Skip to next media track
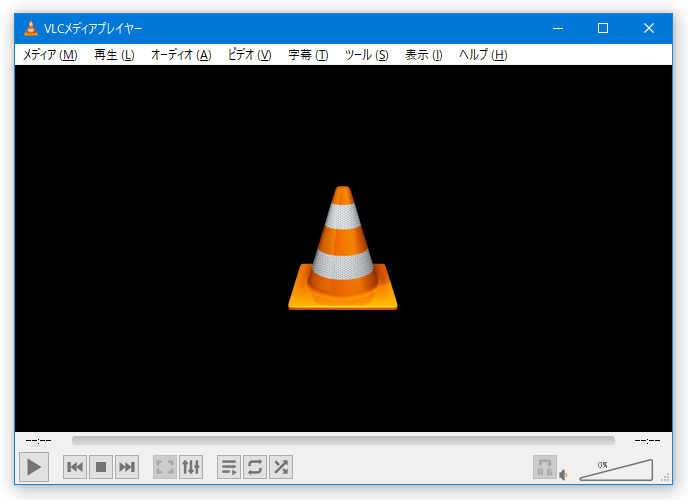 (x=127, y=467)
